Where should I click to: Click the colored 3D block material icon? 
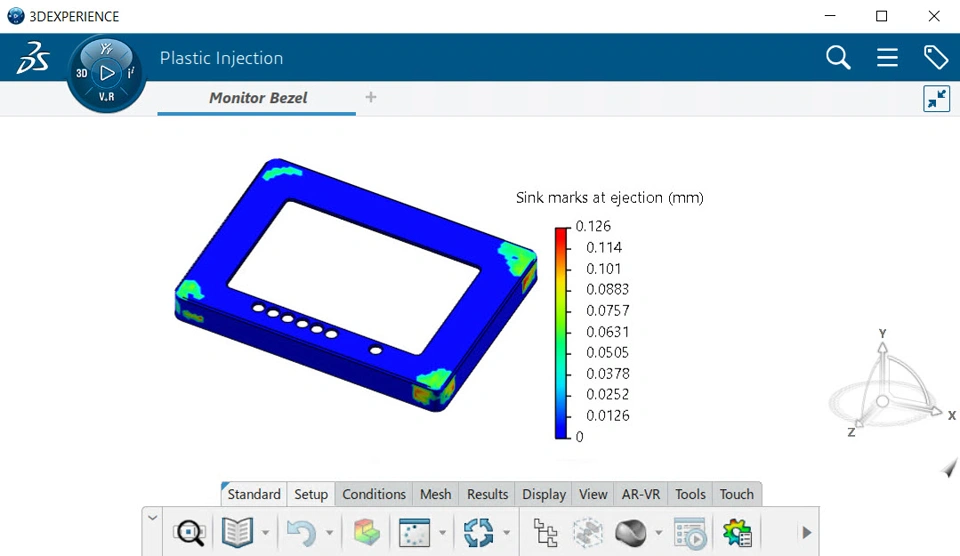pyautogui.click(x=367, y=532)
